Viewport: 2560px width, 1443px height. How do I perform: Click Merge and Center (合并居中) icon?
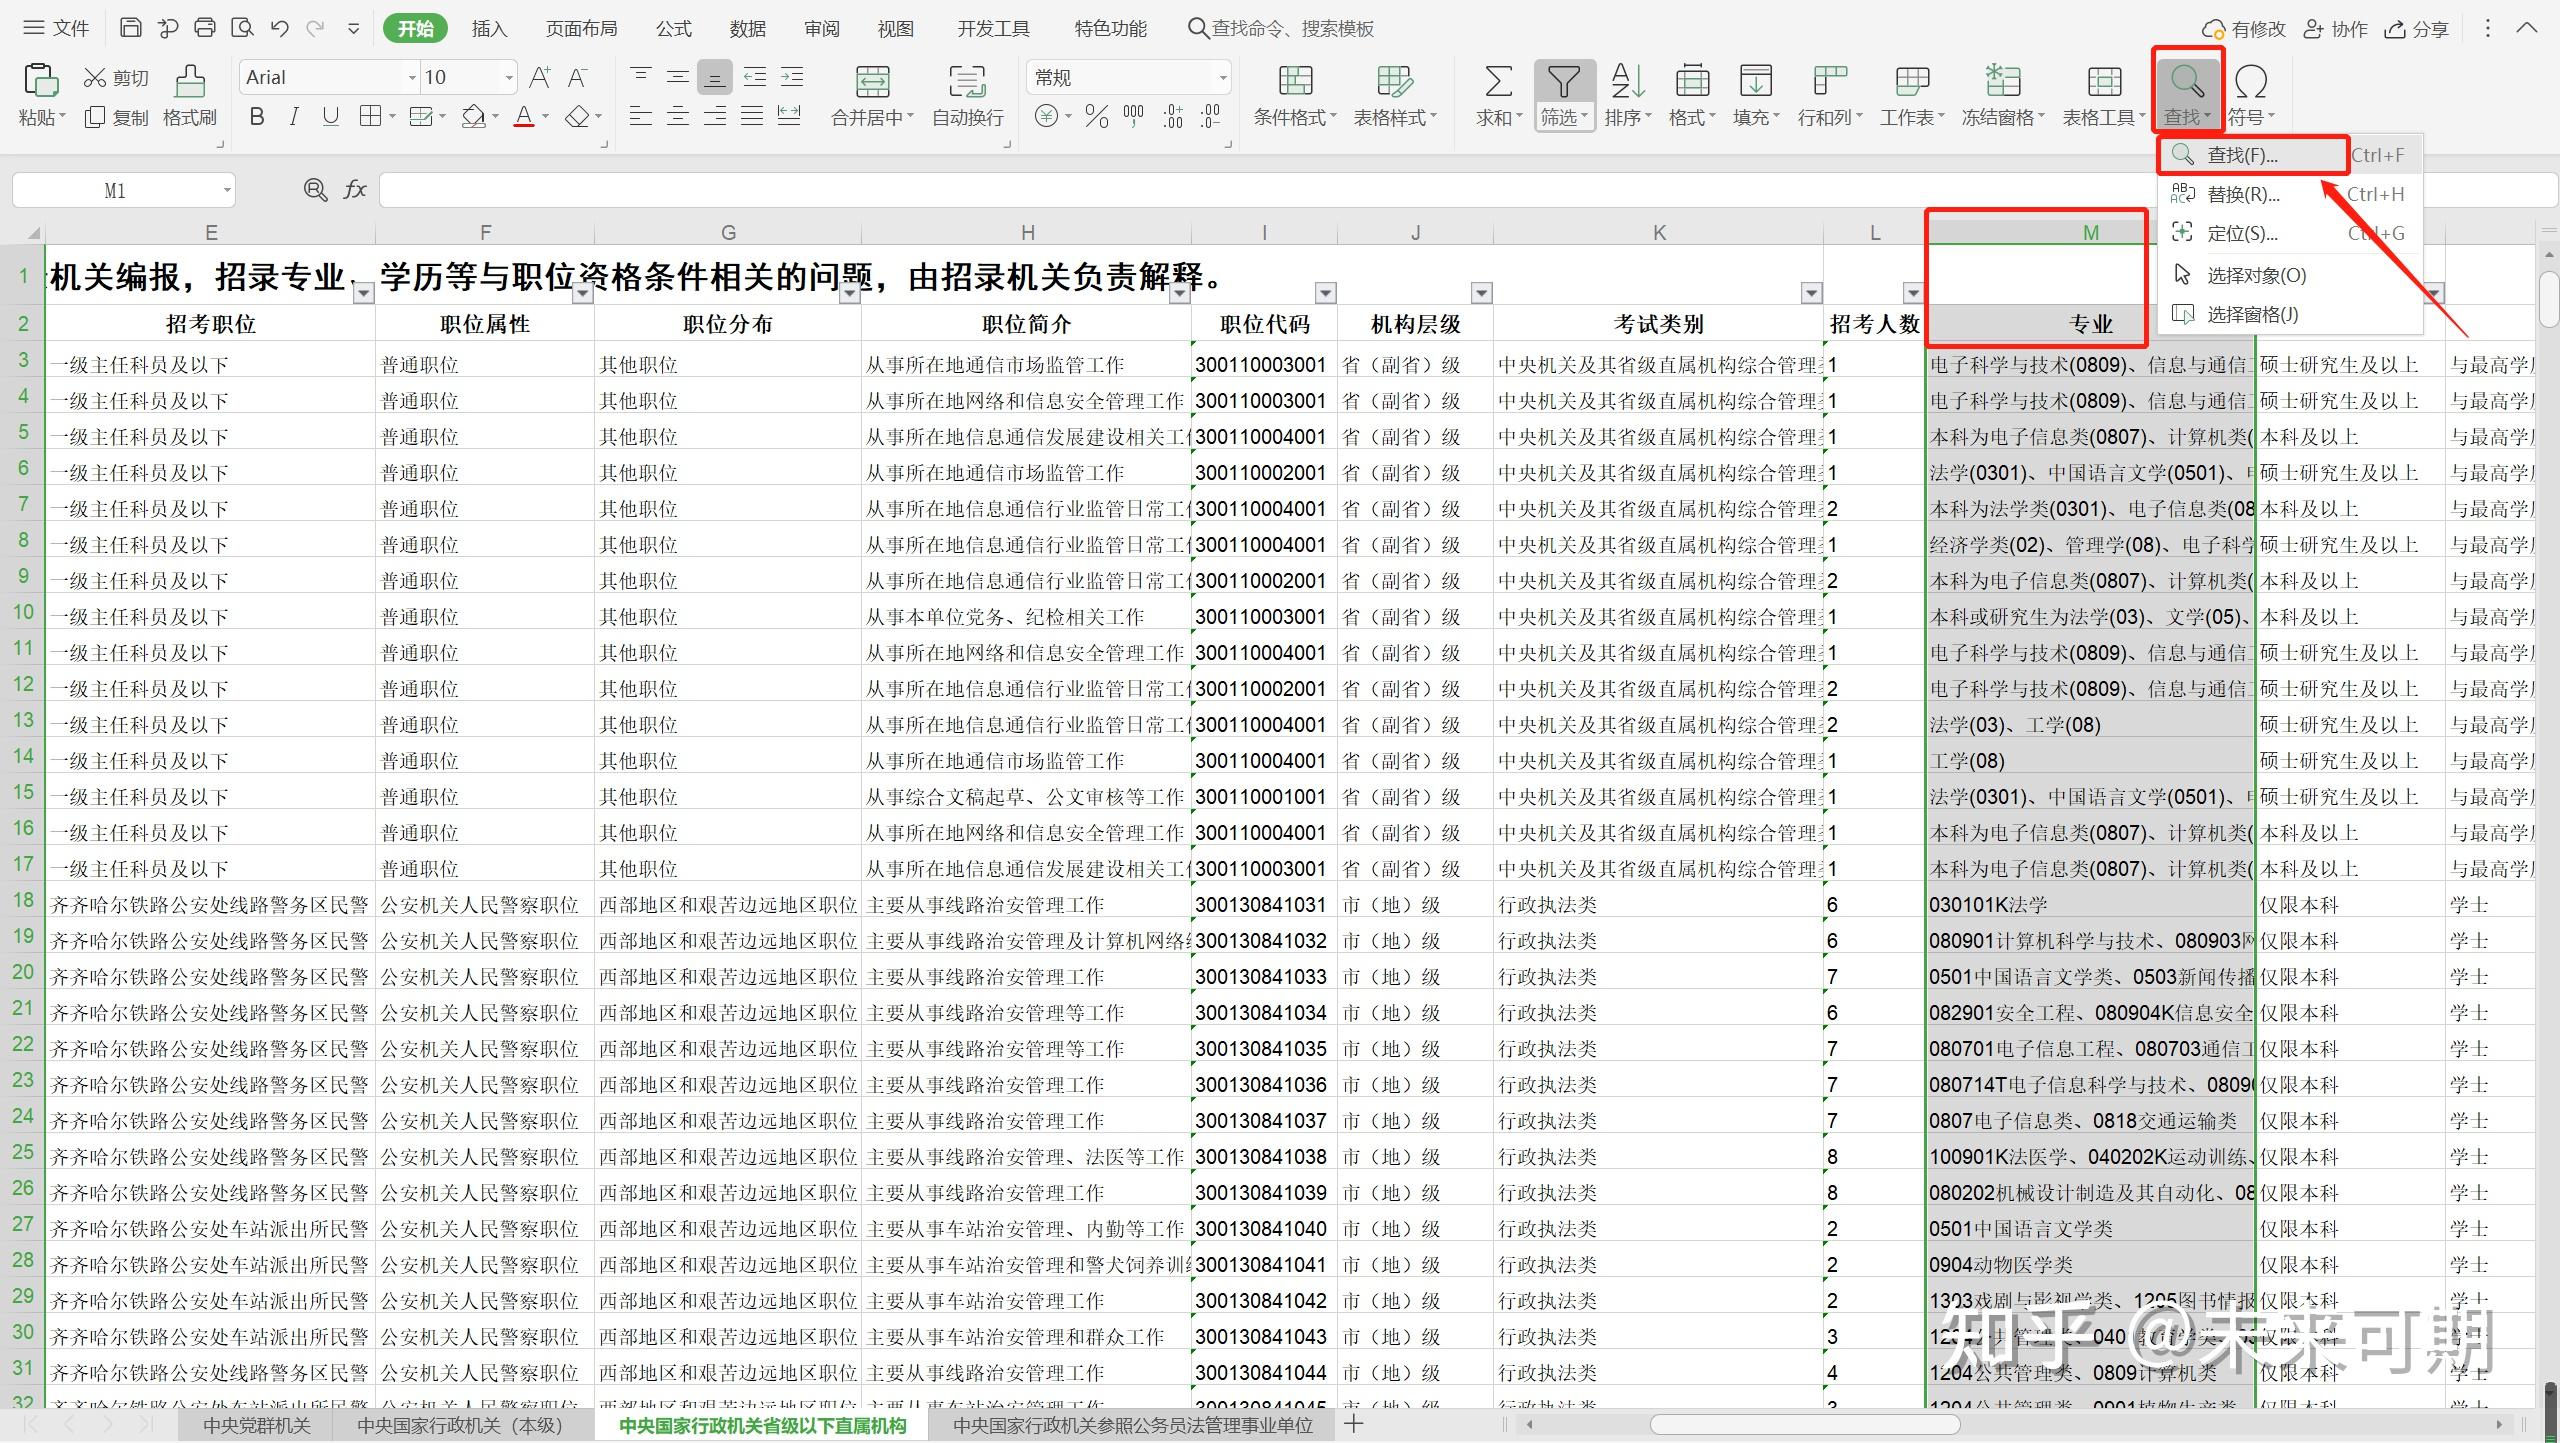coord(872,82)
